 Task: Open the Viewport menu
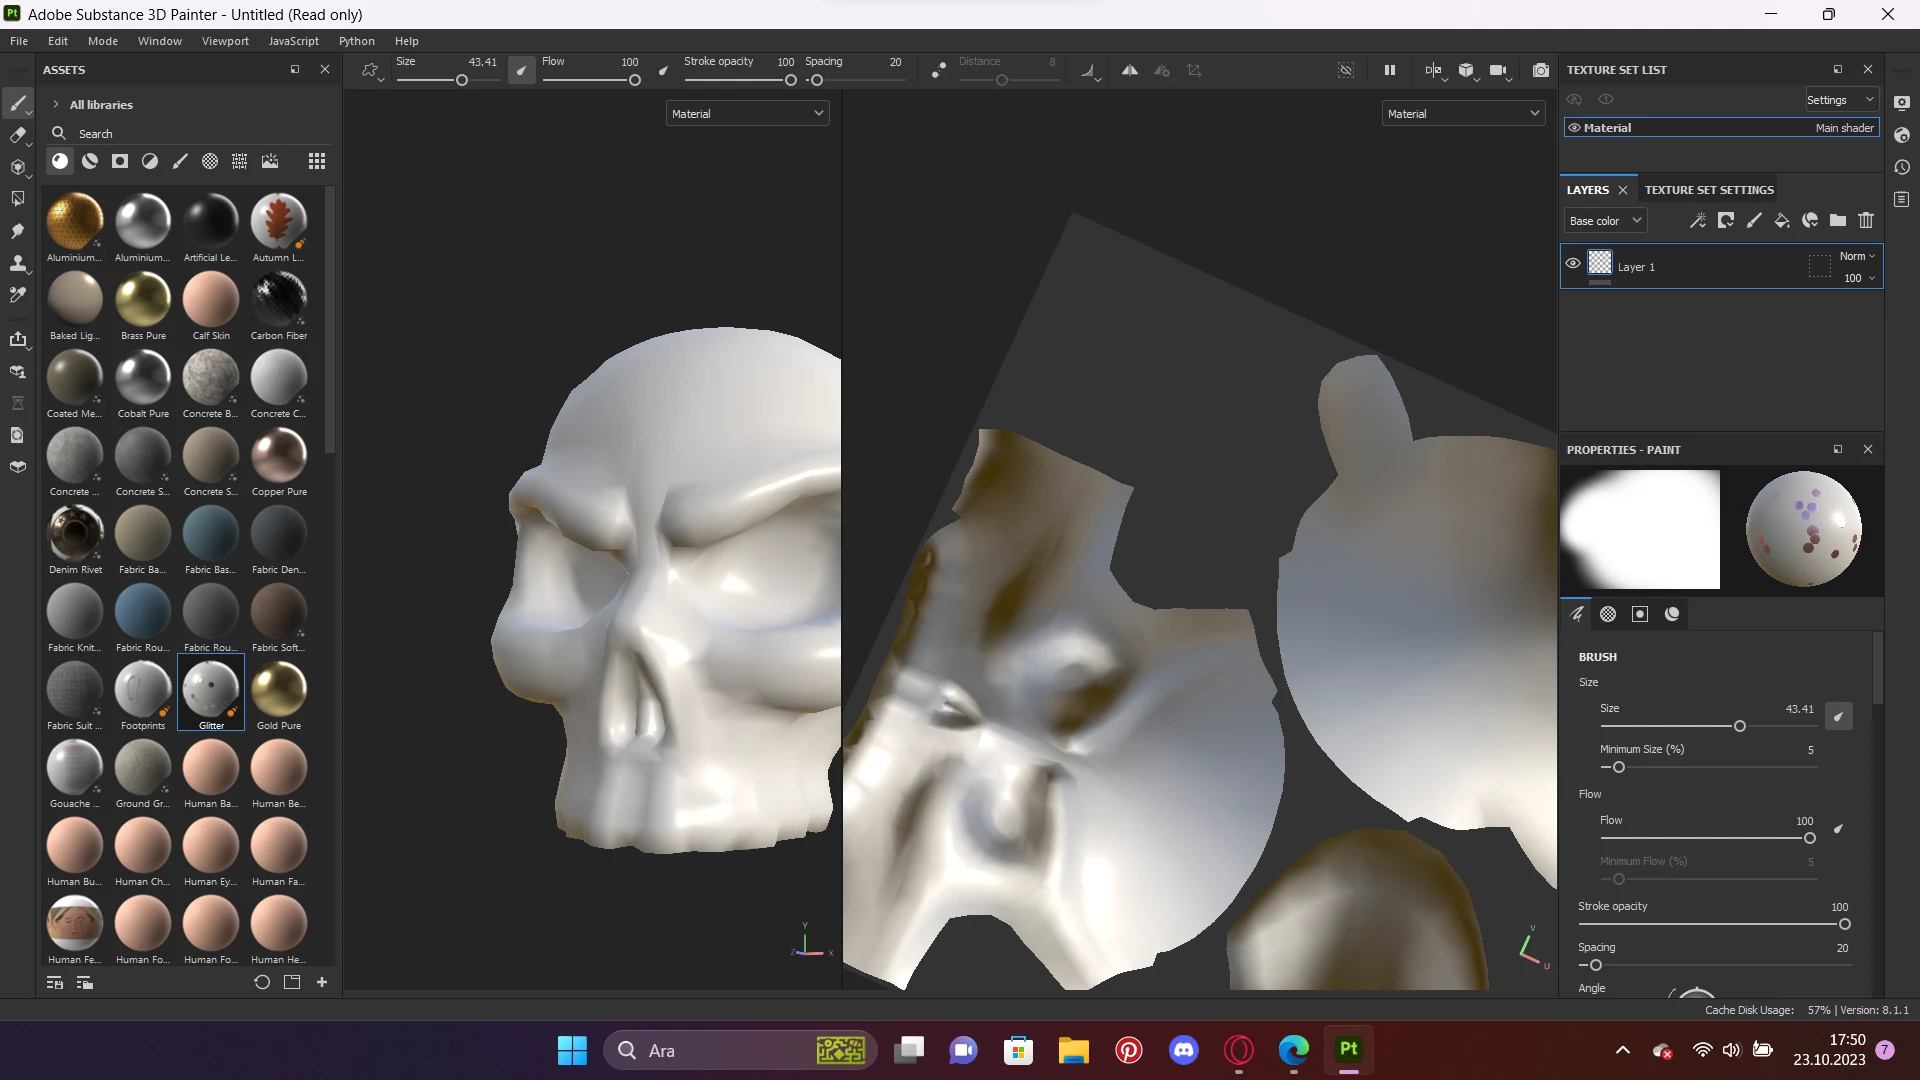225,41
